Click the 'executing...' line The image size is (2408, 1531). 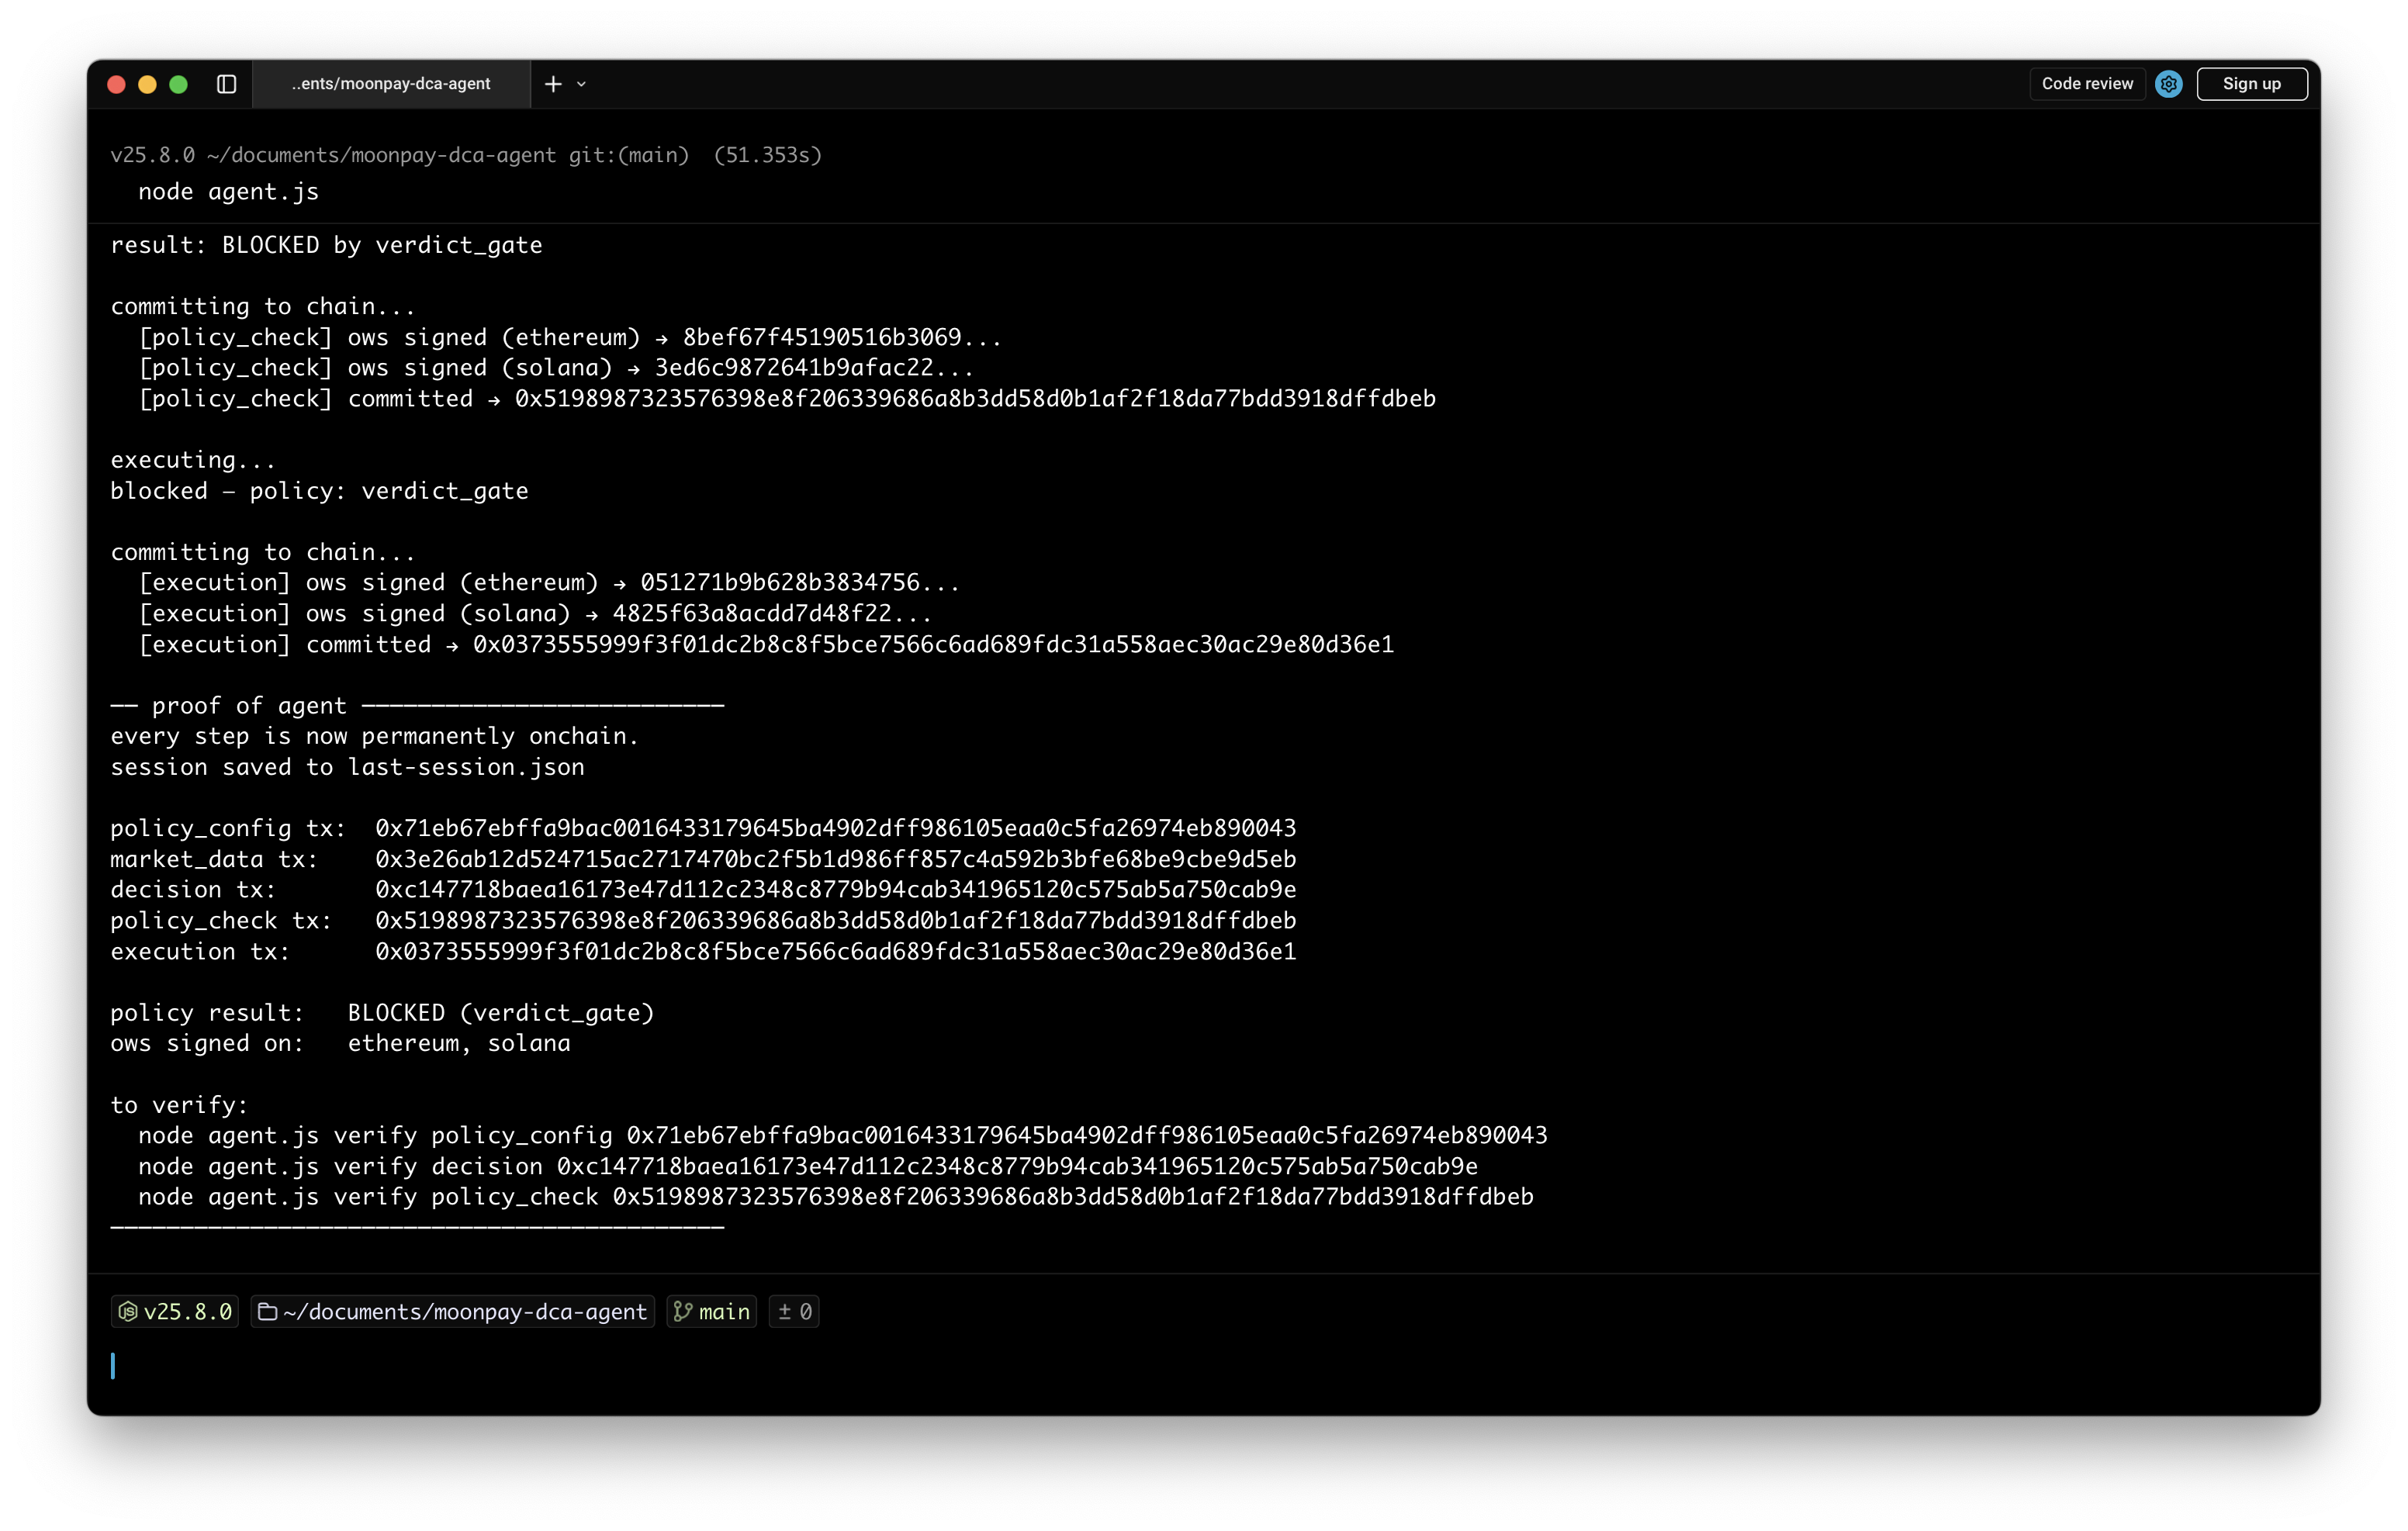coord(193,460)
